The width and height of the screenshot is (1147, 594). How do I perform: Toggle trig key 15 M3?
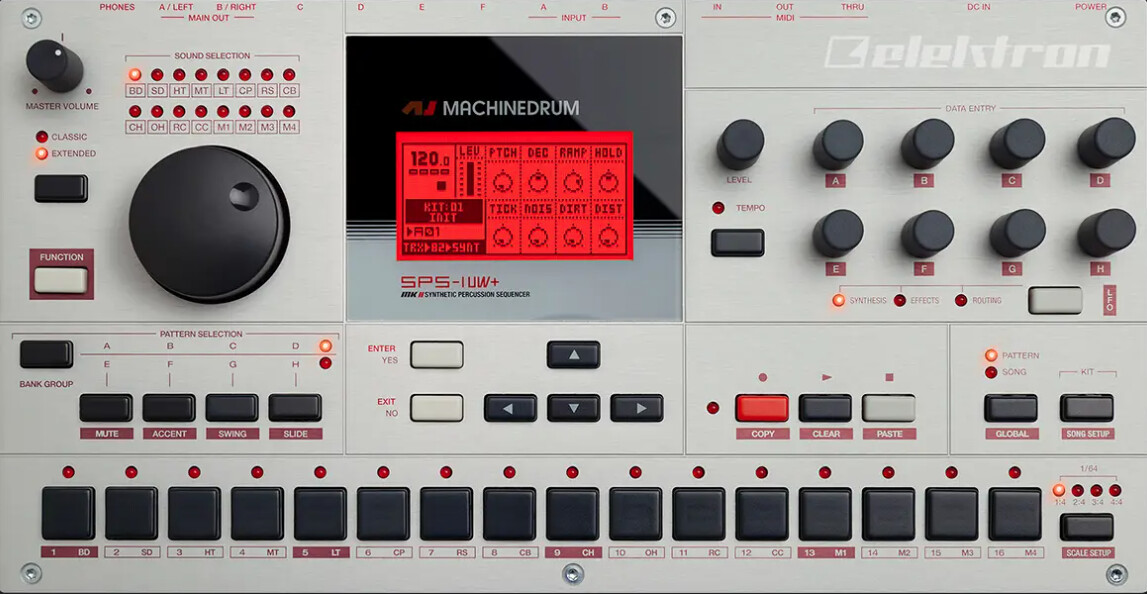[x=952, y=514]
